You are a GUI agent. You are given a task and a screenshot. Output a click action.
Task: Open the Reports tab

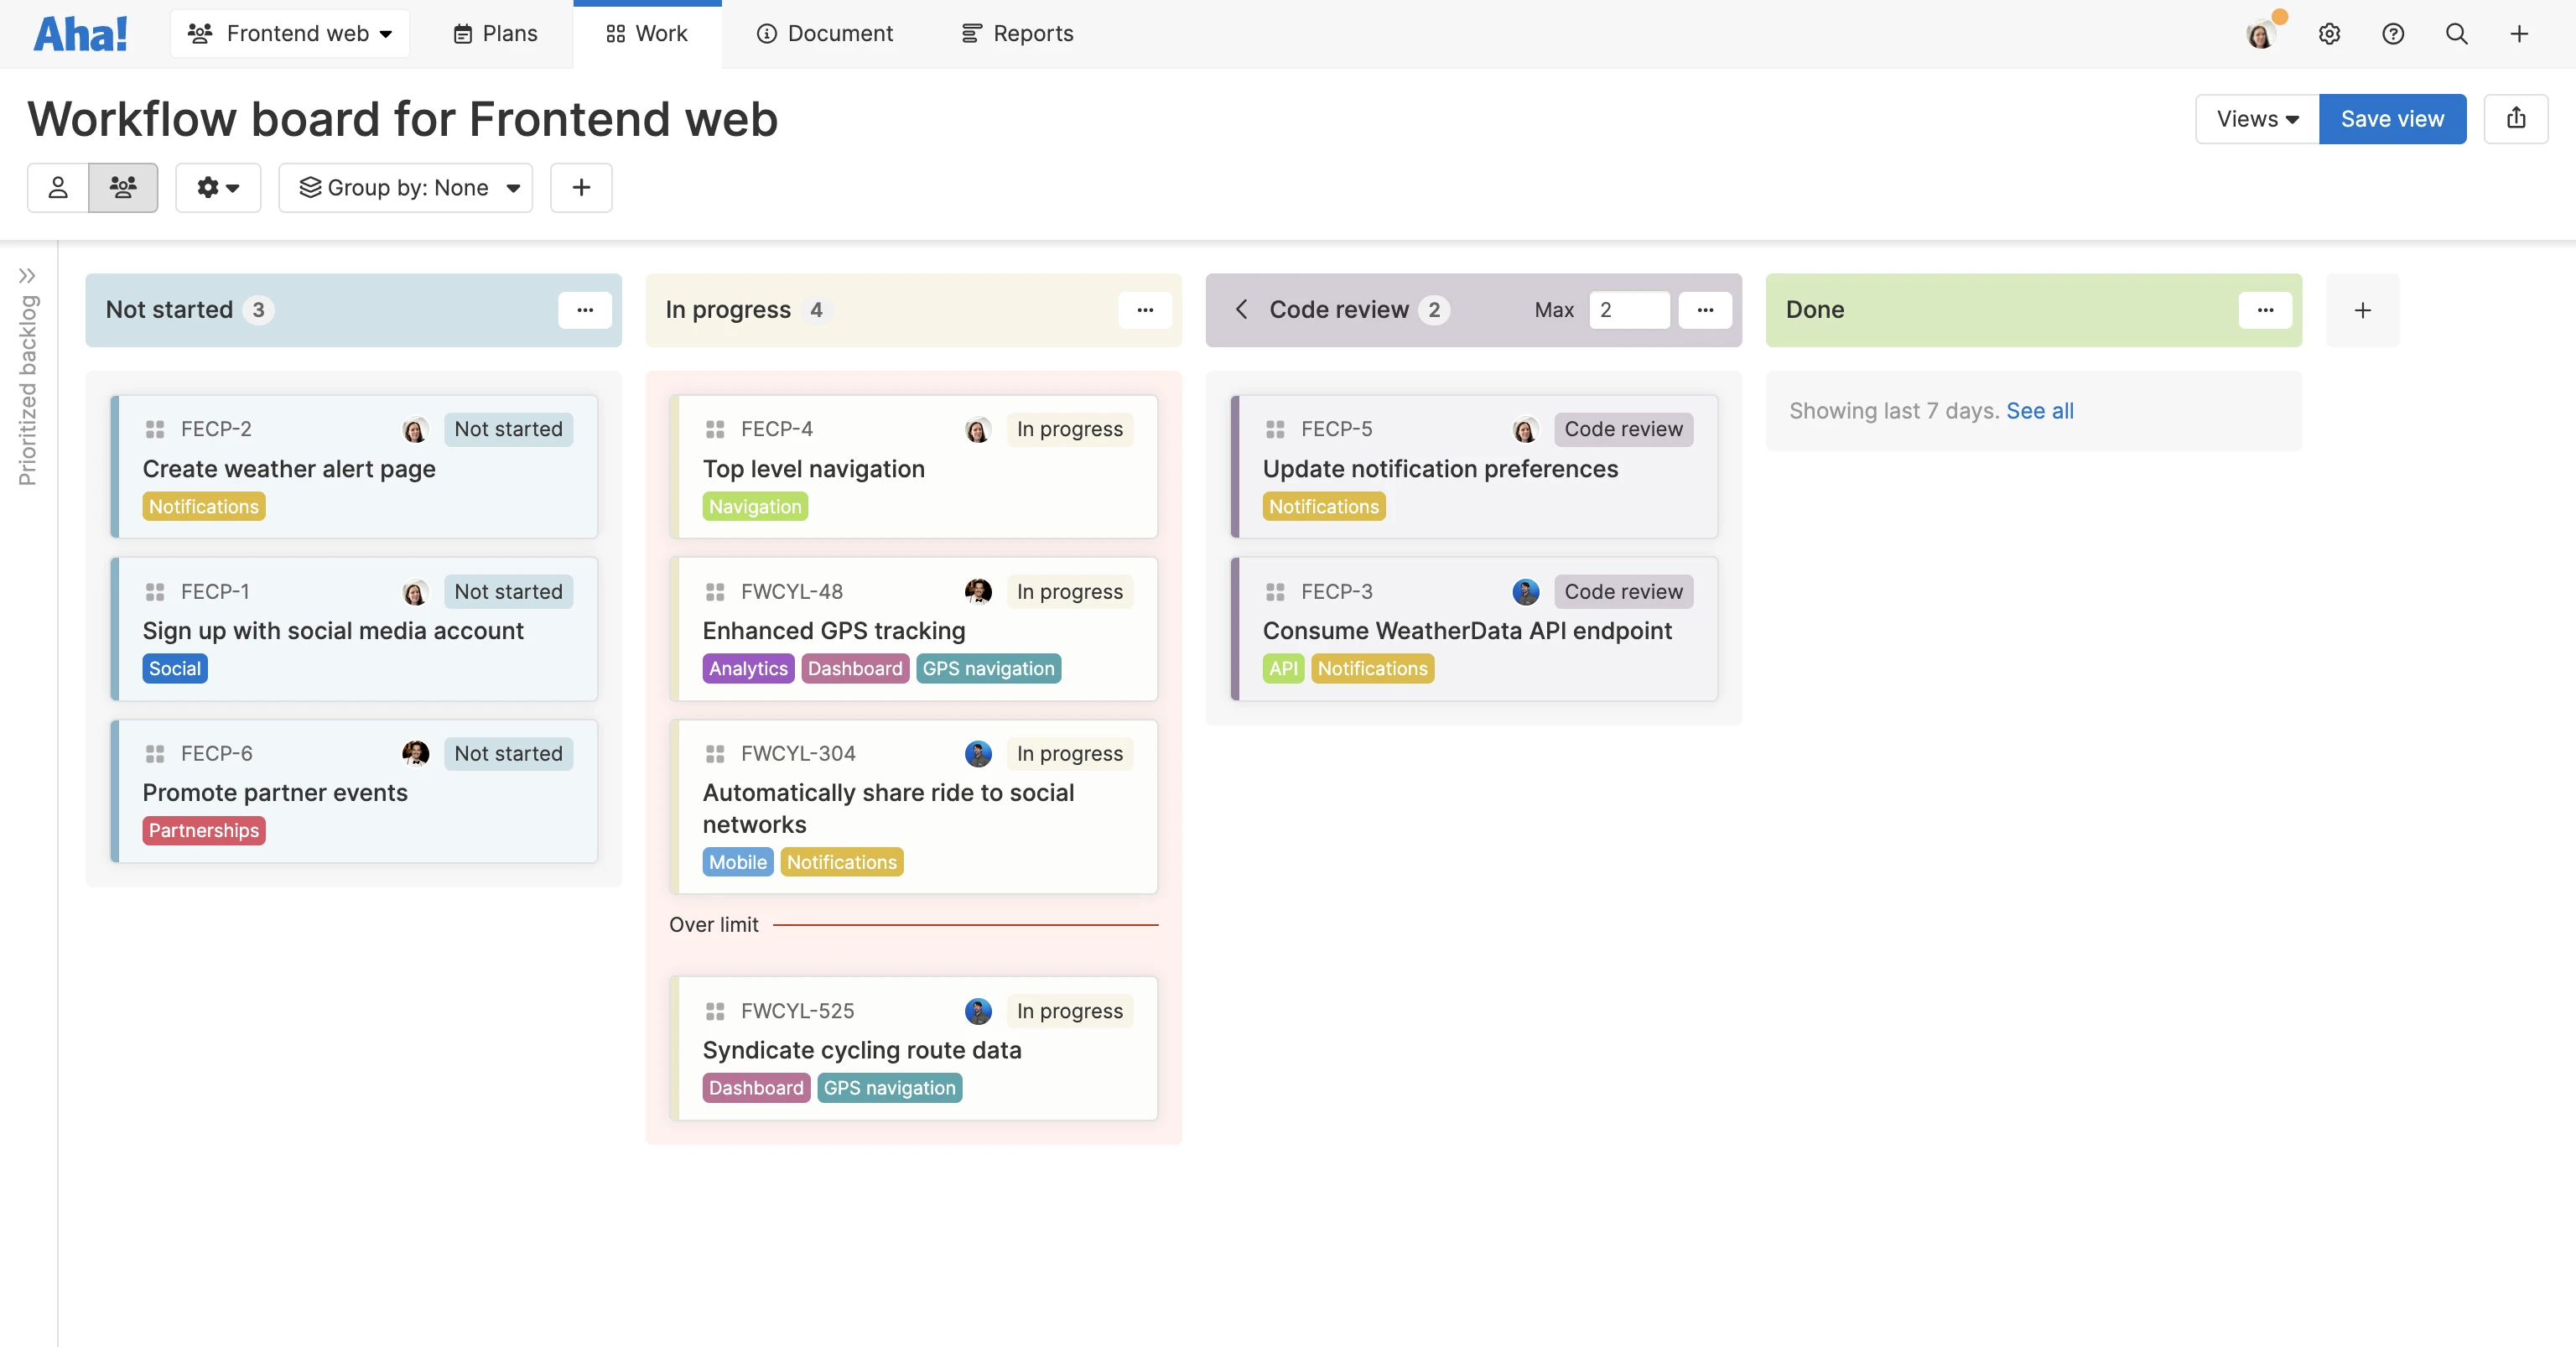click(1017, 34)
